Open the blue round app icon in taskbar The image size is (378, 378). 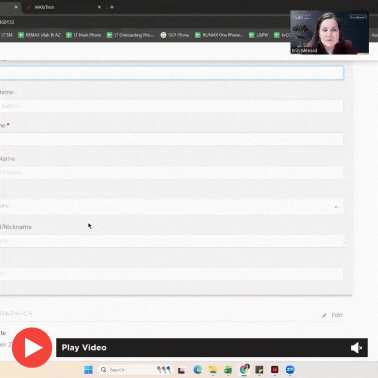click(x=290, y=370)
